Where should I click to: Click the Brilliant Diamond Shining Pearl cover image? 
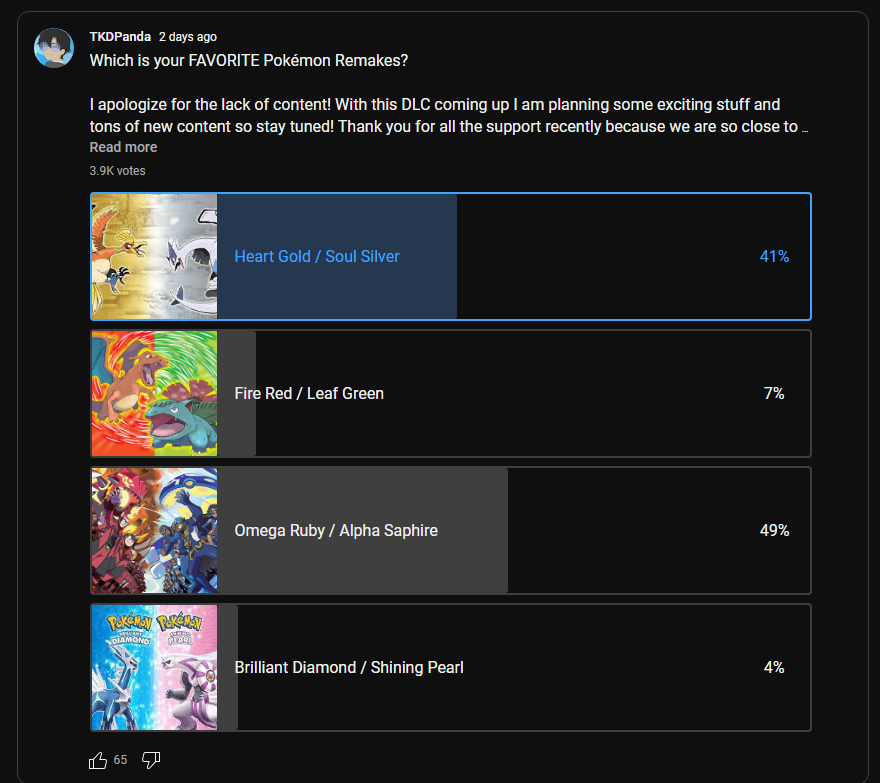tap(154, 667)
